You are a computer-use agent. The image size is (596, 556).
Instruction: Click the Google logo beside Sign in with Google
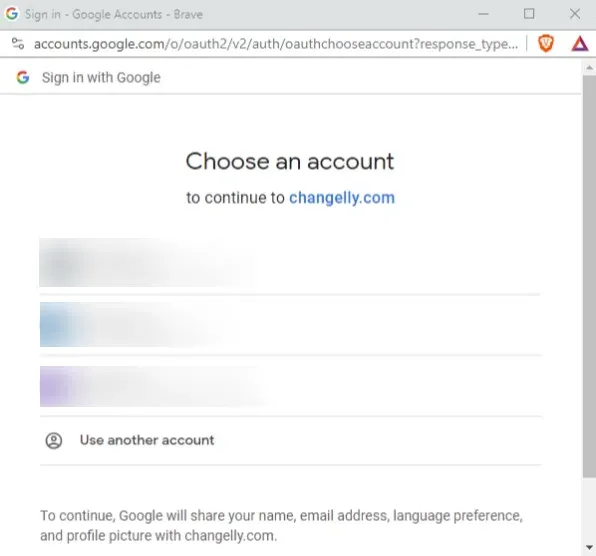point(23,77)
